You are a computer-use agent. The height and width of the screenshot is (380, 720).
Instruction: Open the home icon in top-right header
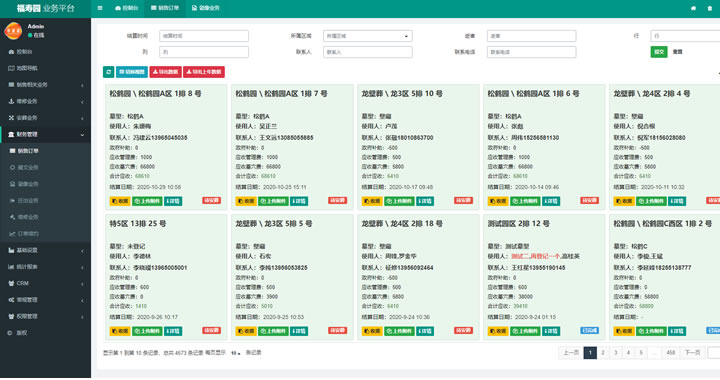[x=693, y=8]
